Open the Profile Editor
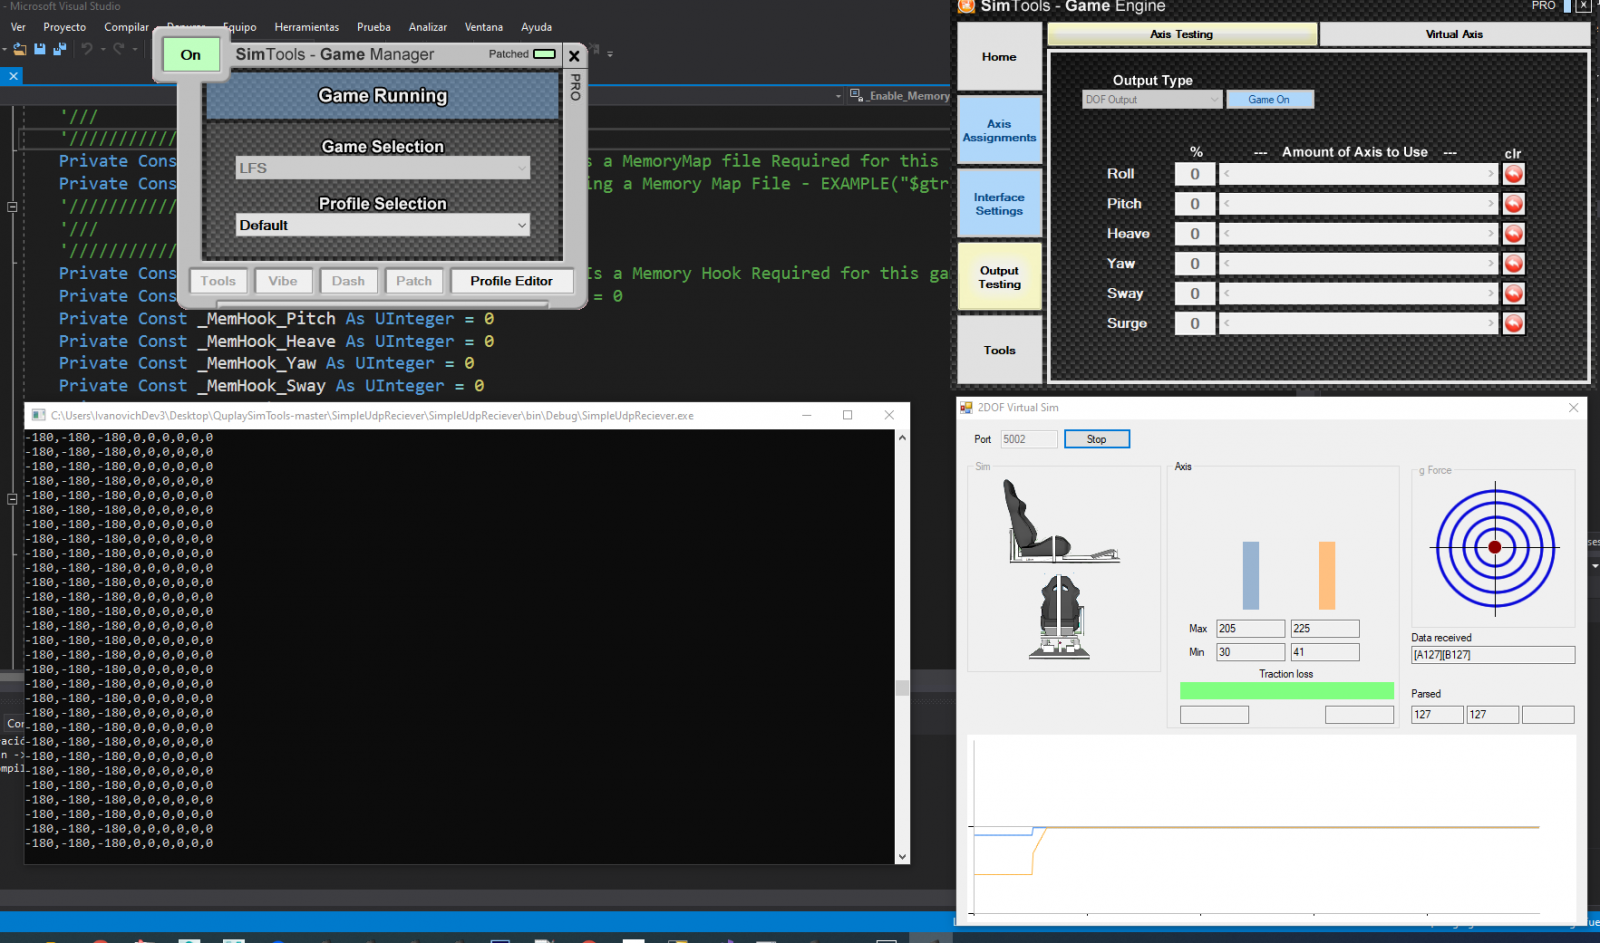The width and height of the screenshot is (1600, 943). click(x=511, y=281)
